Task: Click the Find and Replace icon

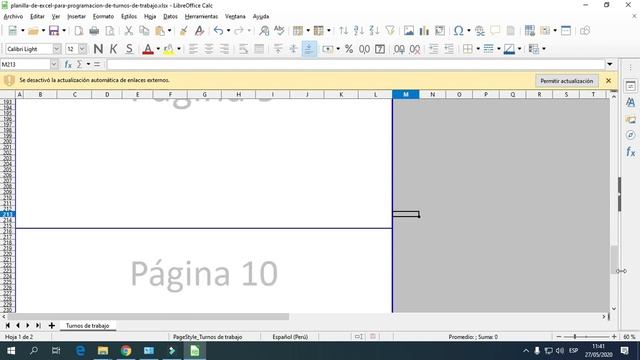Action: tap(264, 31)
